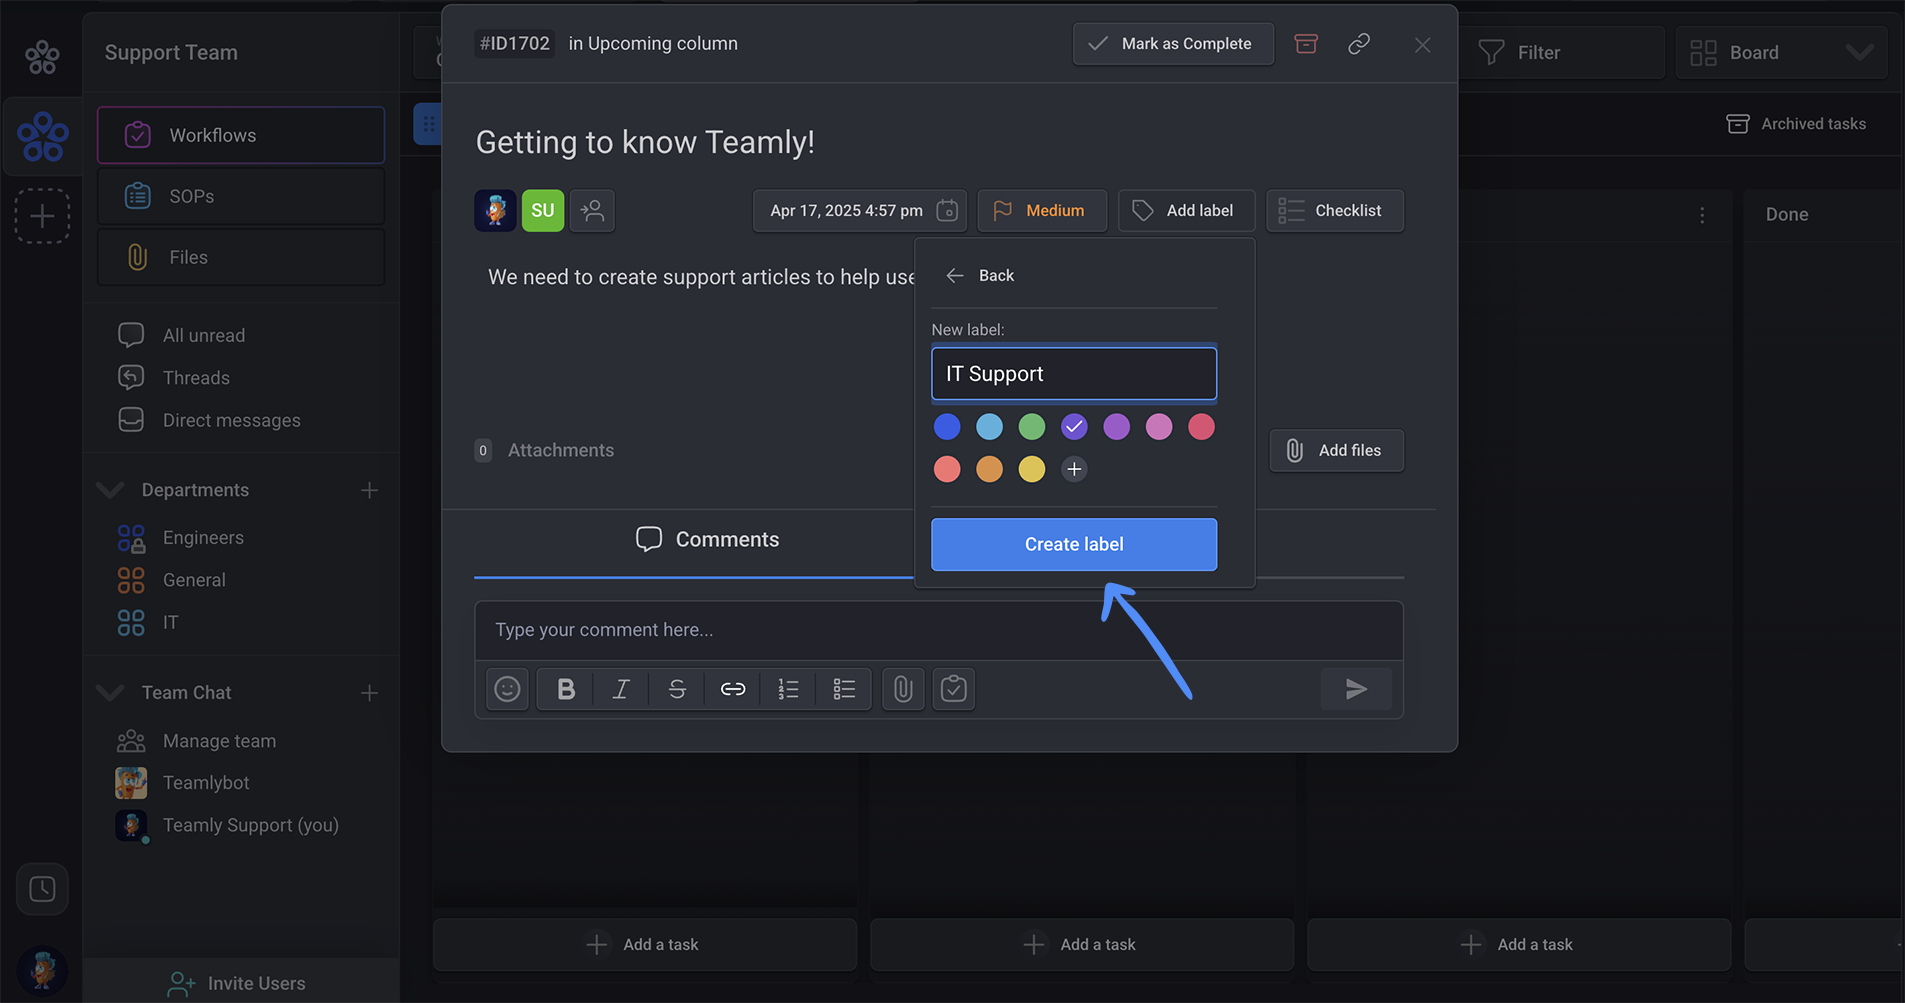Change priority from Medium
This screenshot has height=1003, width=1905.
coord(1042,211)
